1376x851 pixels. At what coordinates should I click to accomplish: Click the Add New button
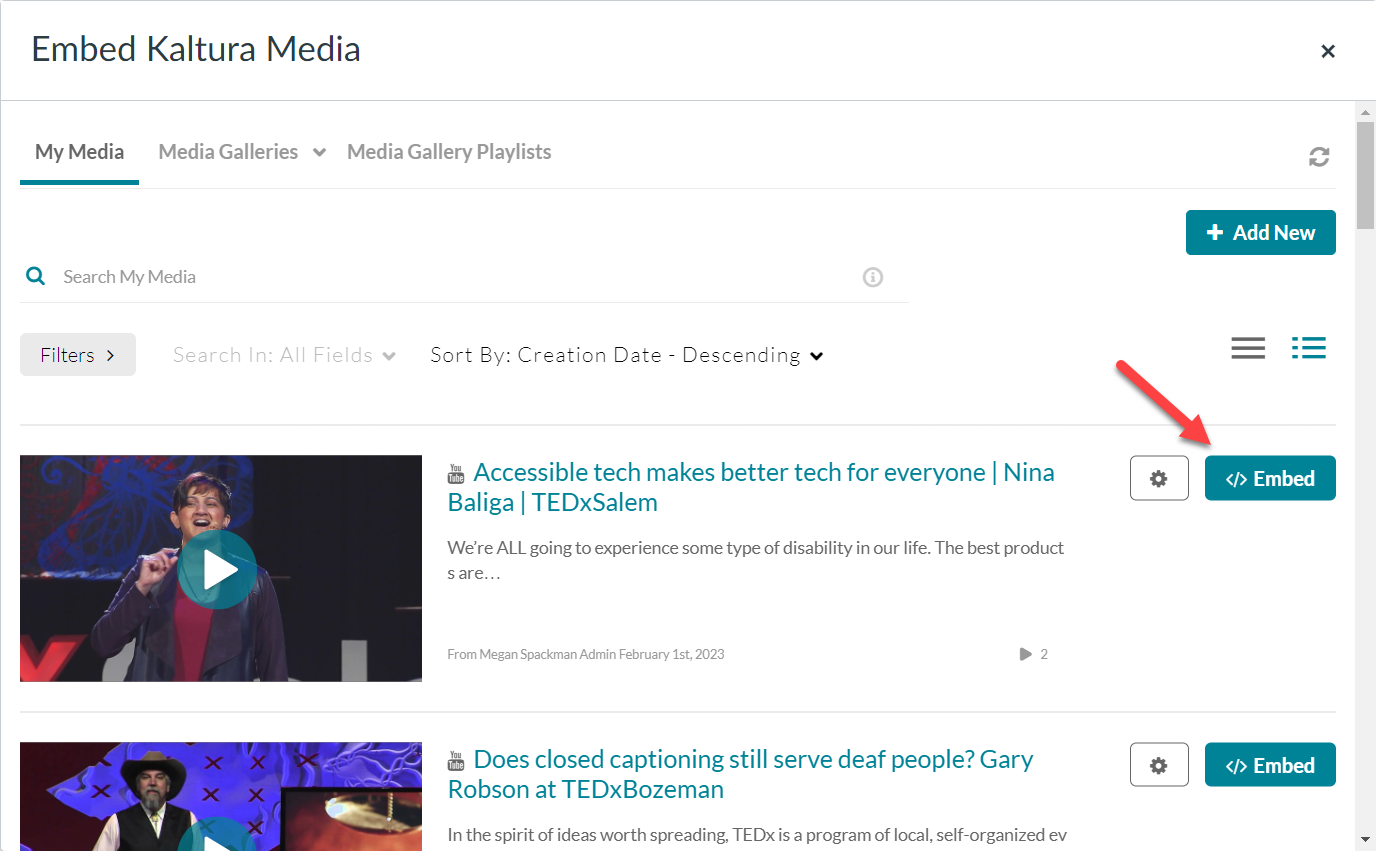[1260, 232]
